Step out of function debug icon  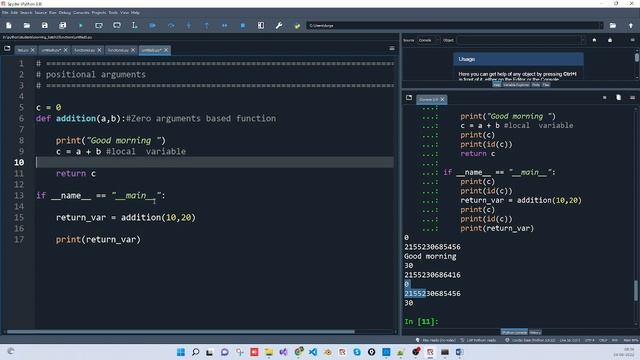click(207, 25)
